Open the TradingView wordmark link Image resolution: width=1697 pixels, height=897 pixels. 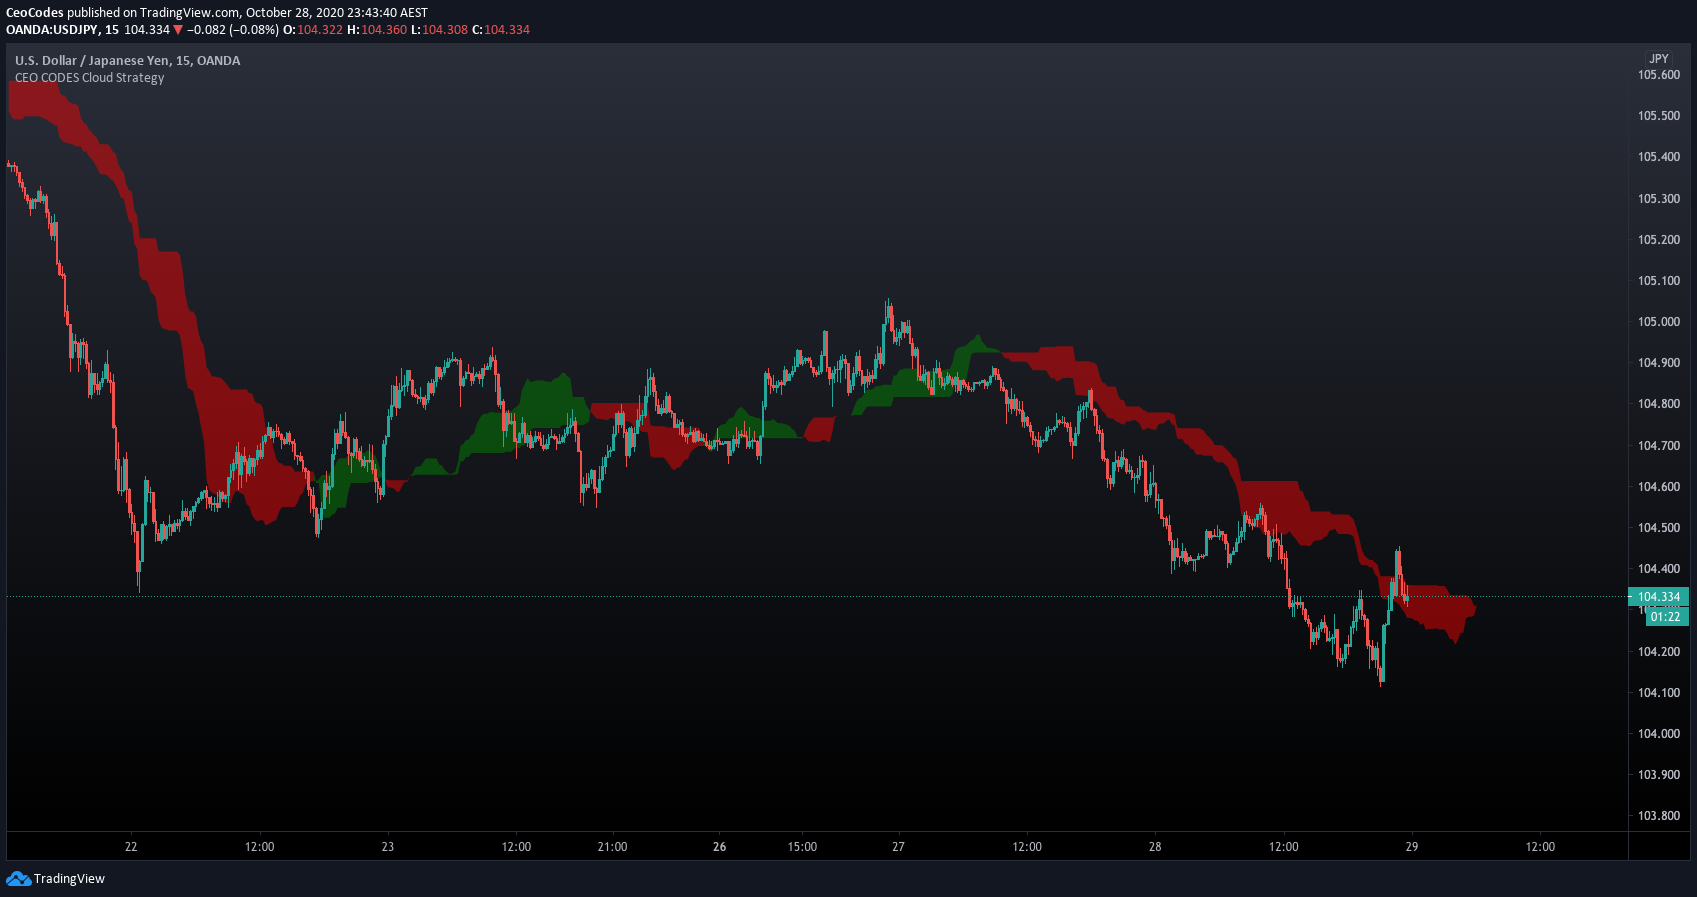pyautogui.click(x=69, y=879)
